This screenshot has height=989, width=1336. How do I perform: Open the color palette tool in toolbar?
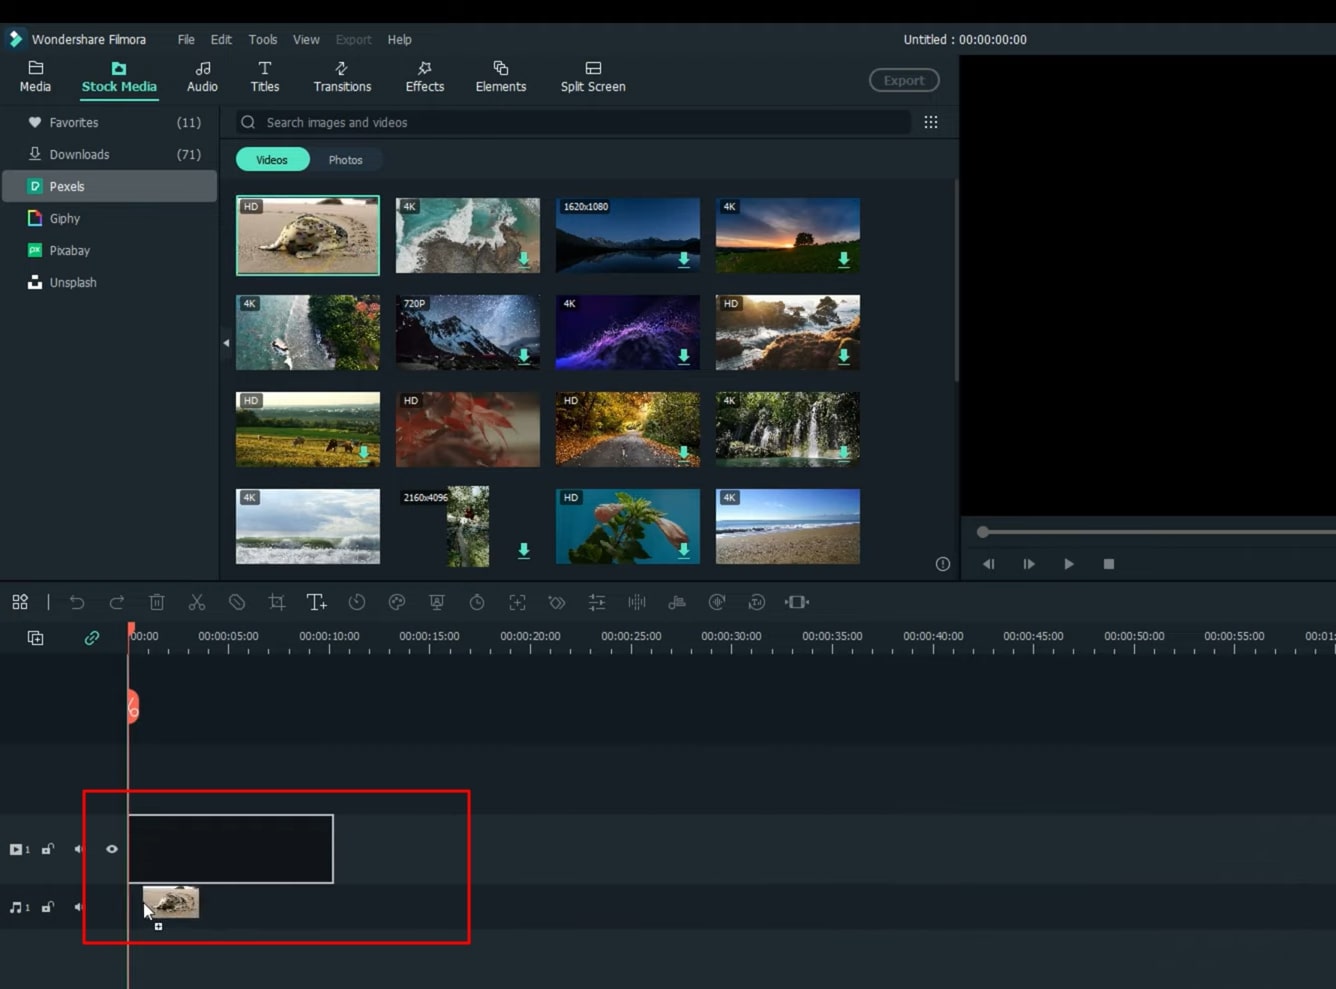point(397,602)
